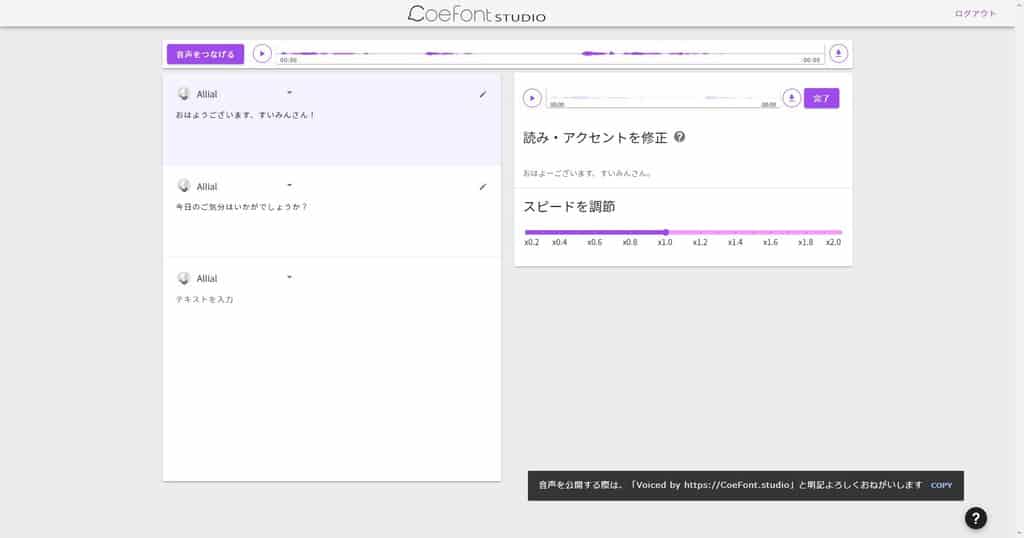Screen dimensions: 1024x538
Task: Click Allial avatar on おはようございます line
Action: 184,94
